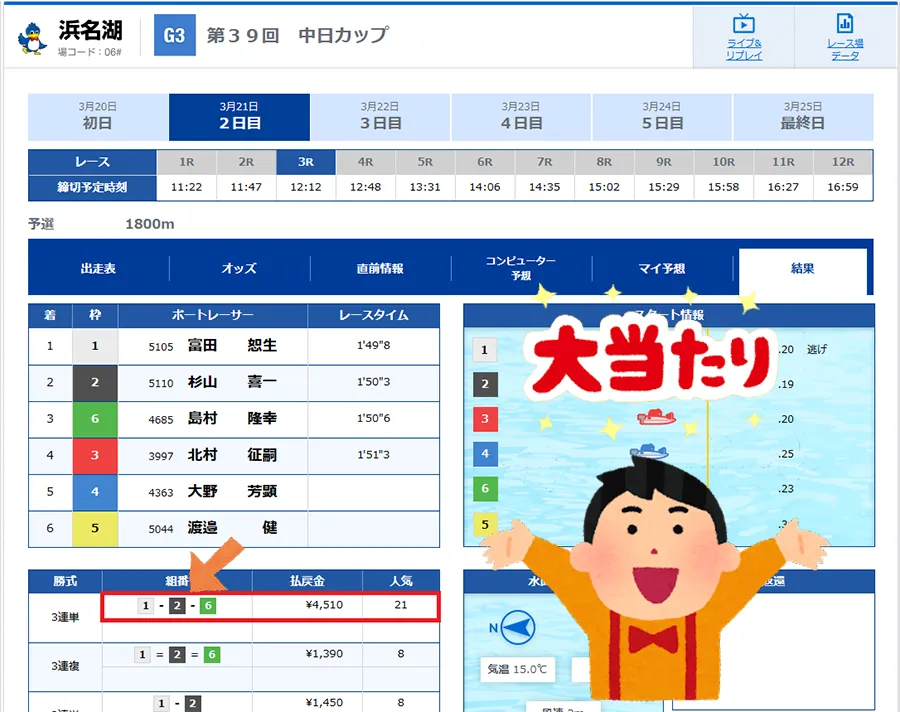The width and height of the screenshot is (900, 712).
Task: Click the north compass arrow icon
Action: click(517, 629)
